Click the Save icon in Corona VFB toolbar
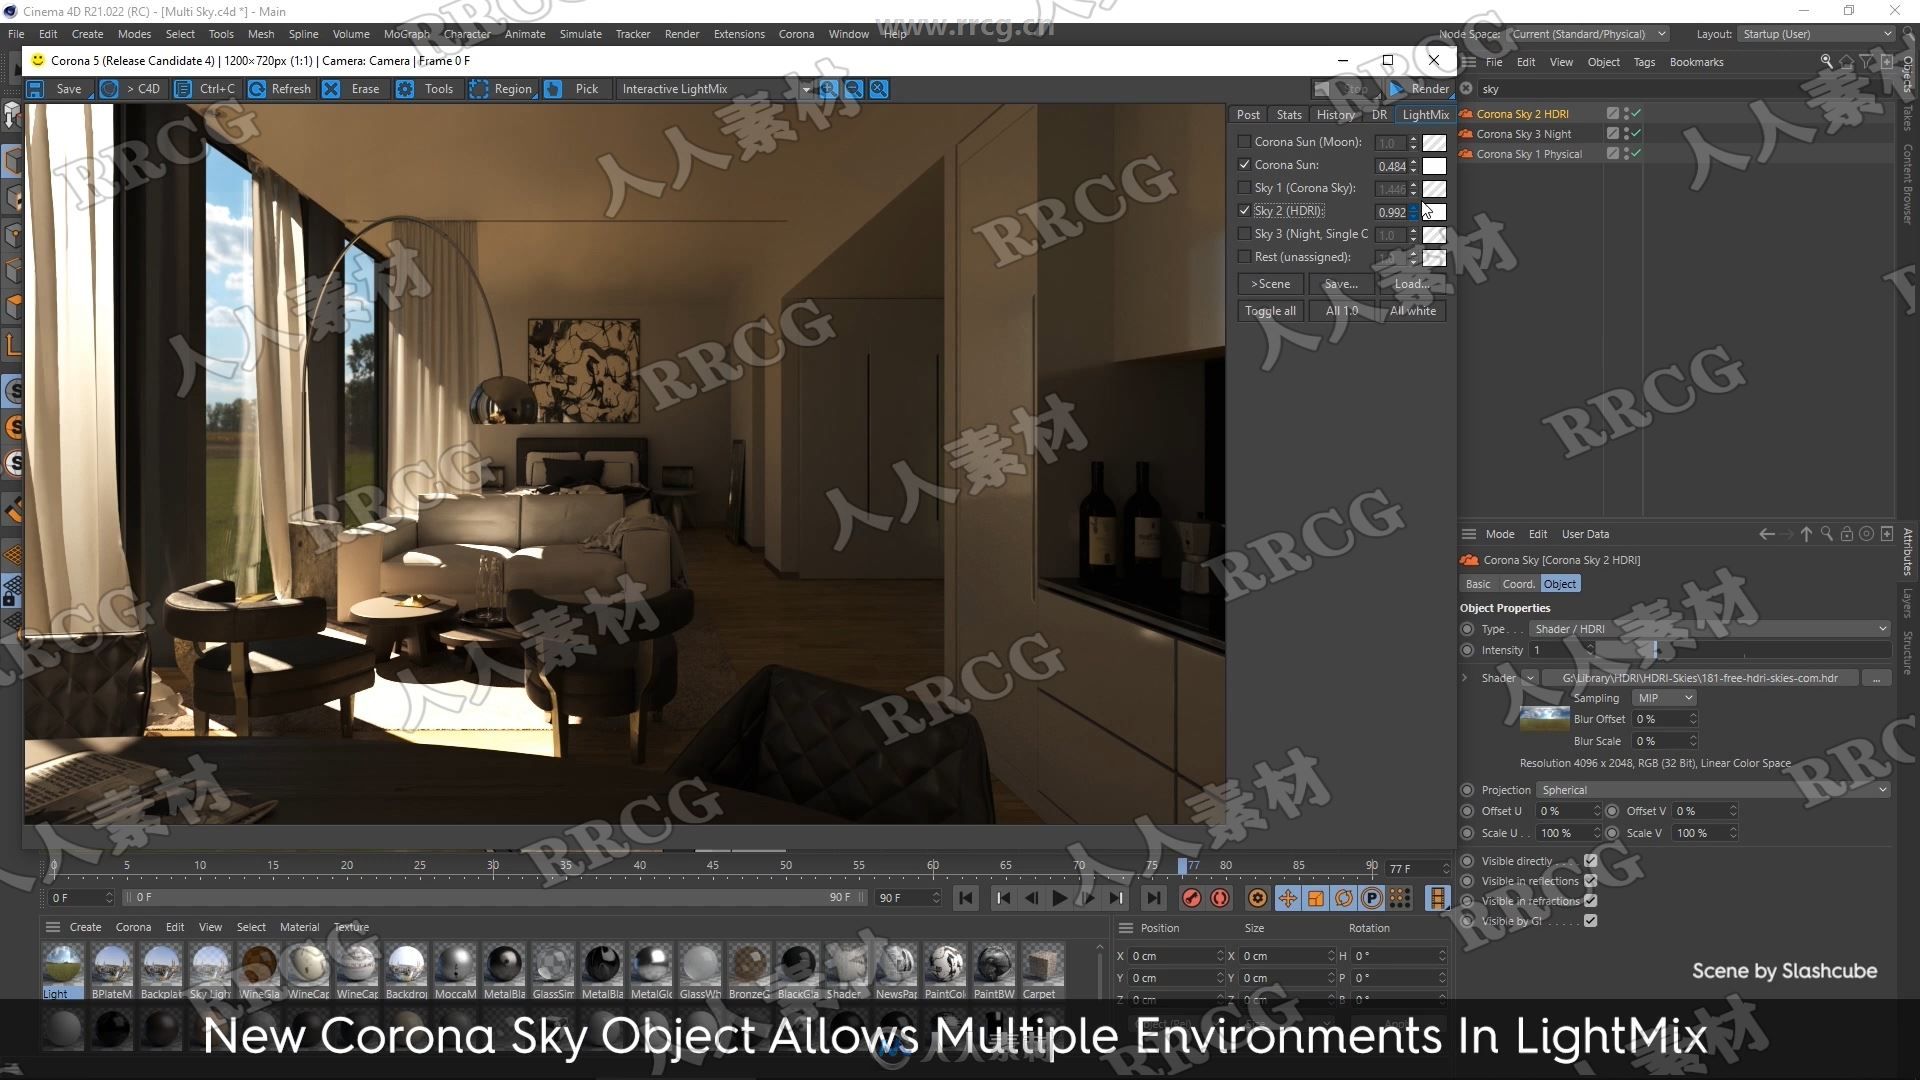The image size is (1920, 1080). (36, 89)
